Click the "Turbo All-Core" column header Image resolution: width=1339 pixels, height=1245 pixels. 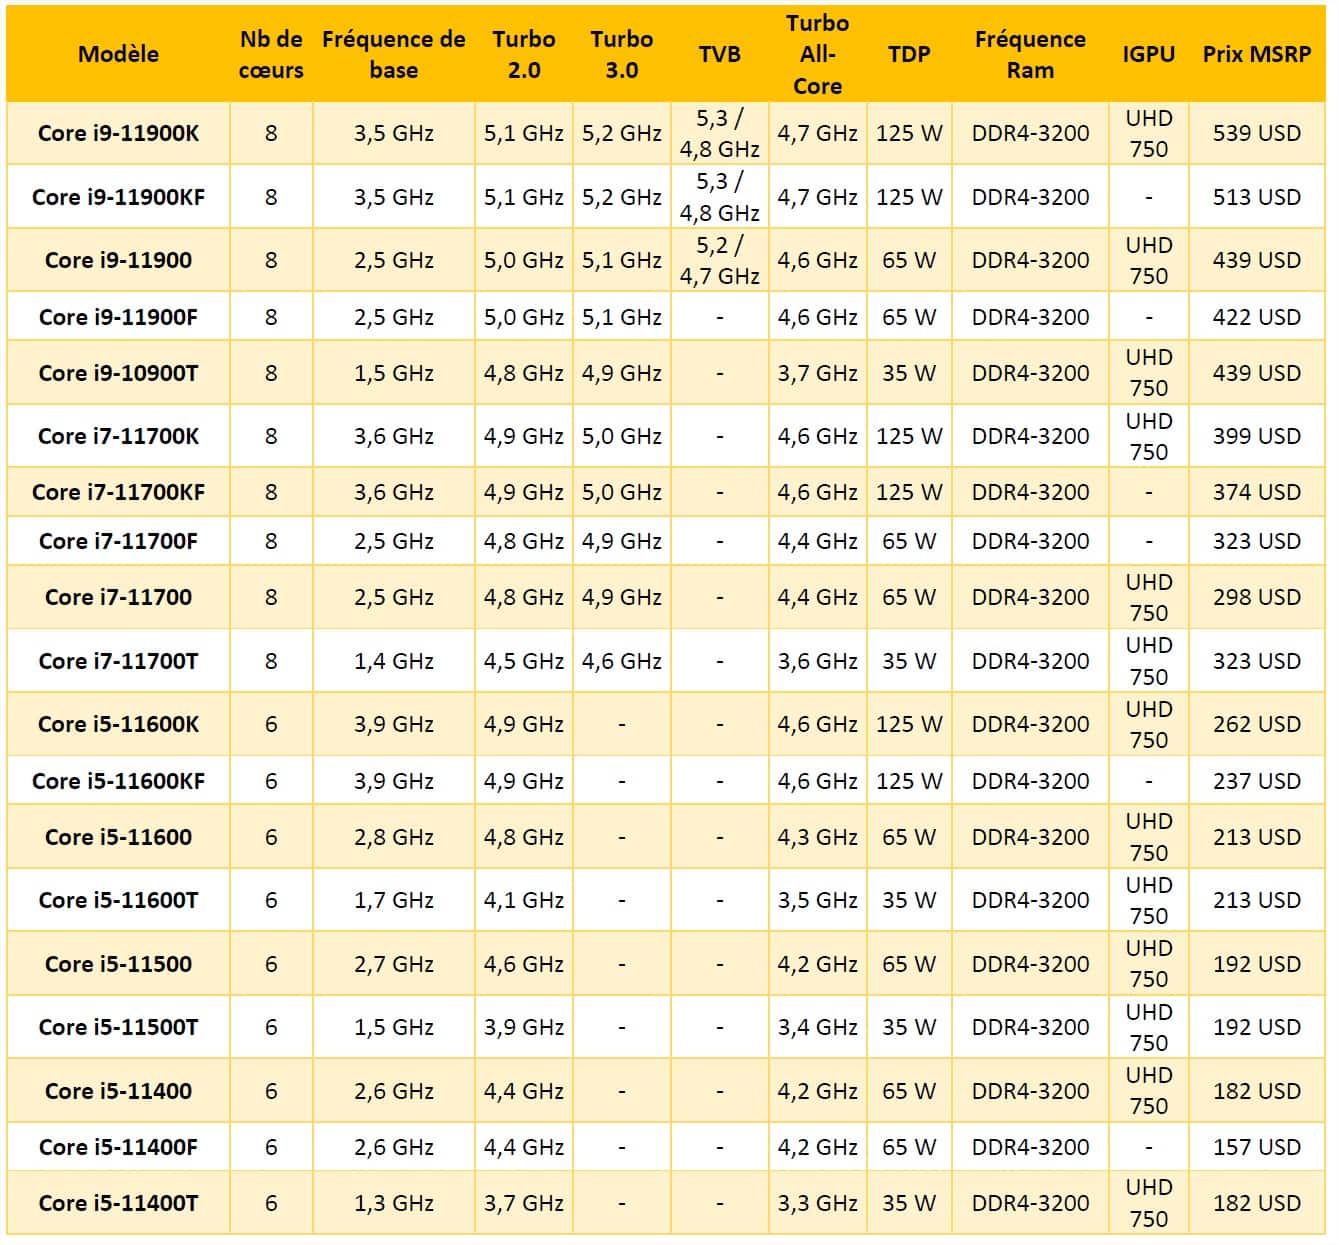tap(818, 54)
